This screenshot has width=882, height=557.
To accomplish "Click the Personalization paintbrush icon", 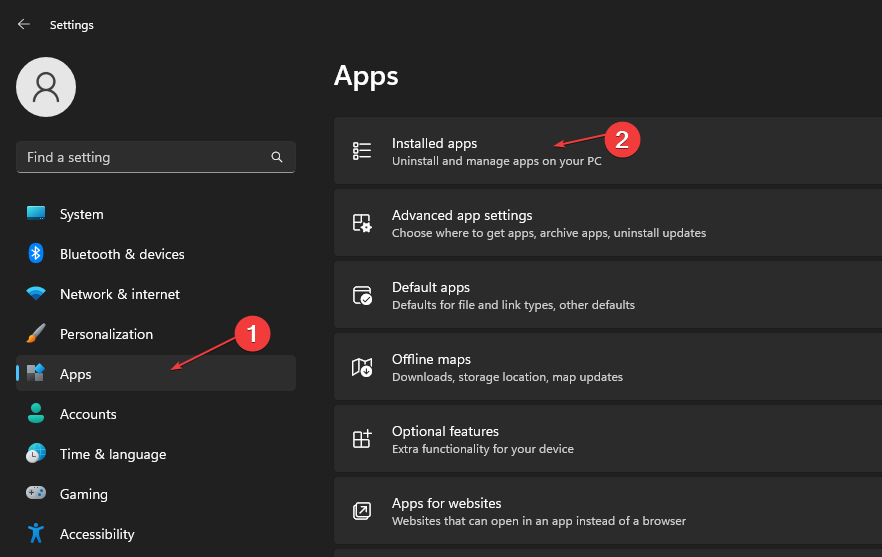I will point(36,334).
